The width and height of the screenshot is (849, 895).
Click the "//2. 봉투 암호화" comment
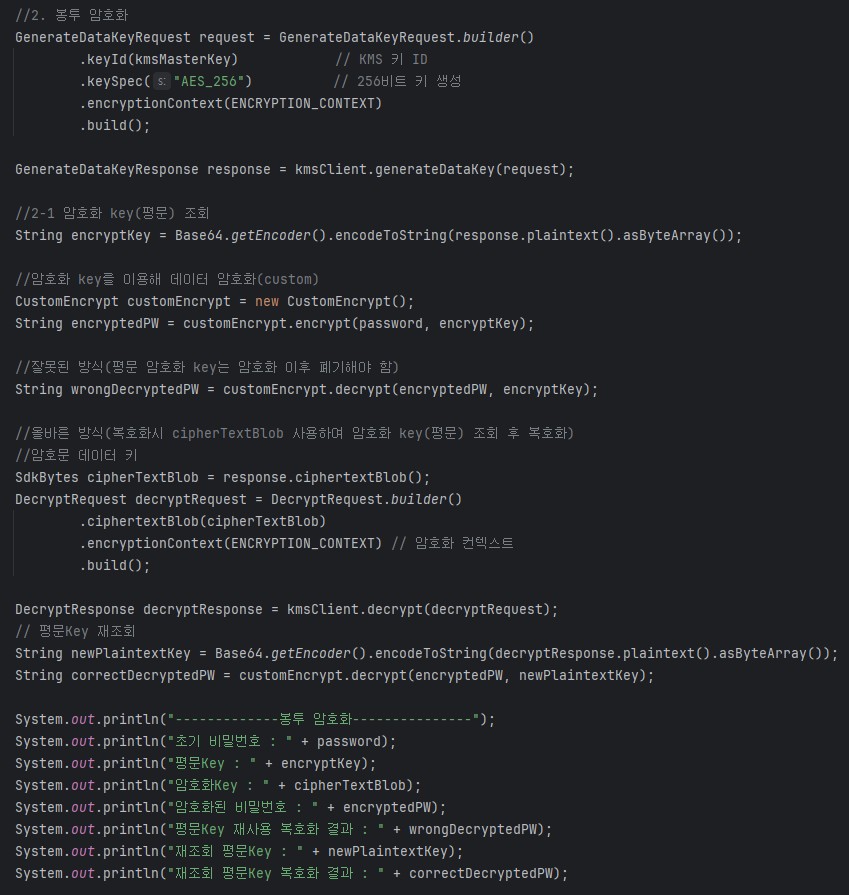pyautogui.click(x=71, y=15)
